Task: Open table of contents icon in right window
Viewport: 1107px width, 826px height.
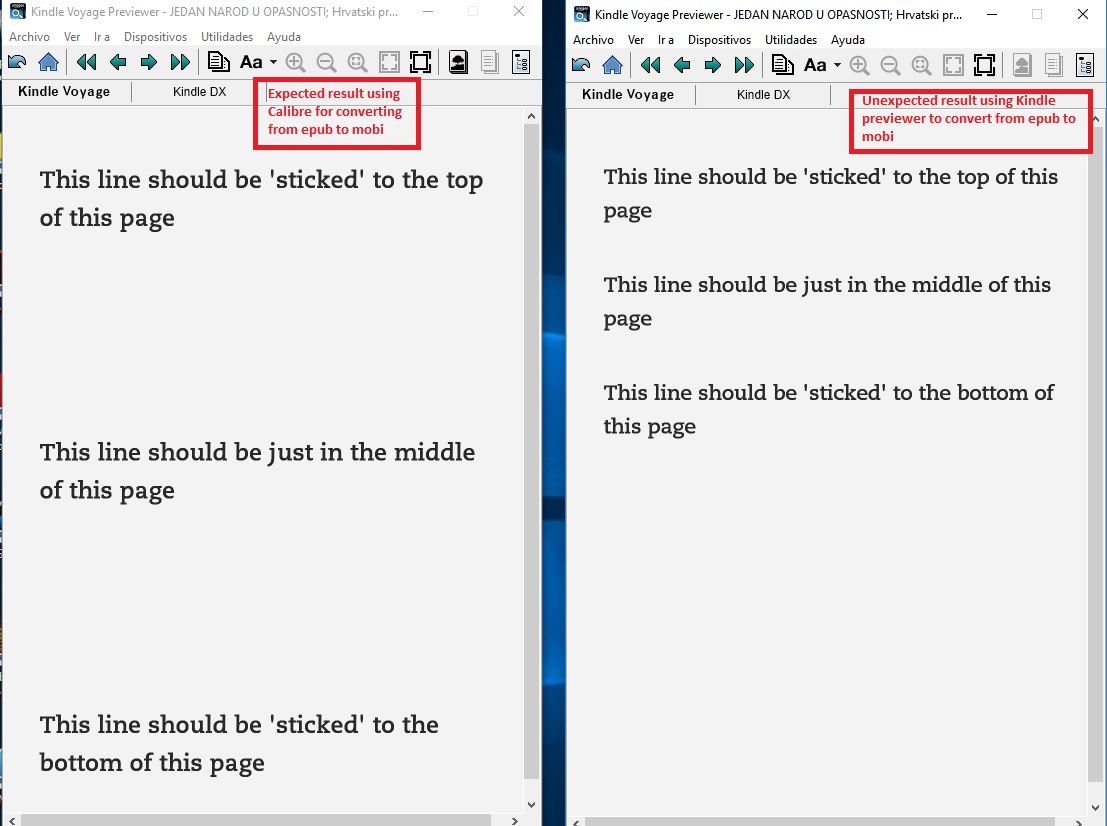Action: (x=782, y=66)
